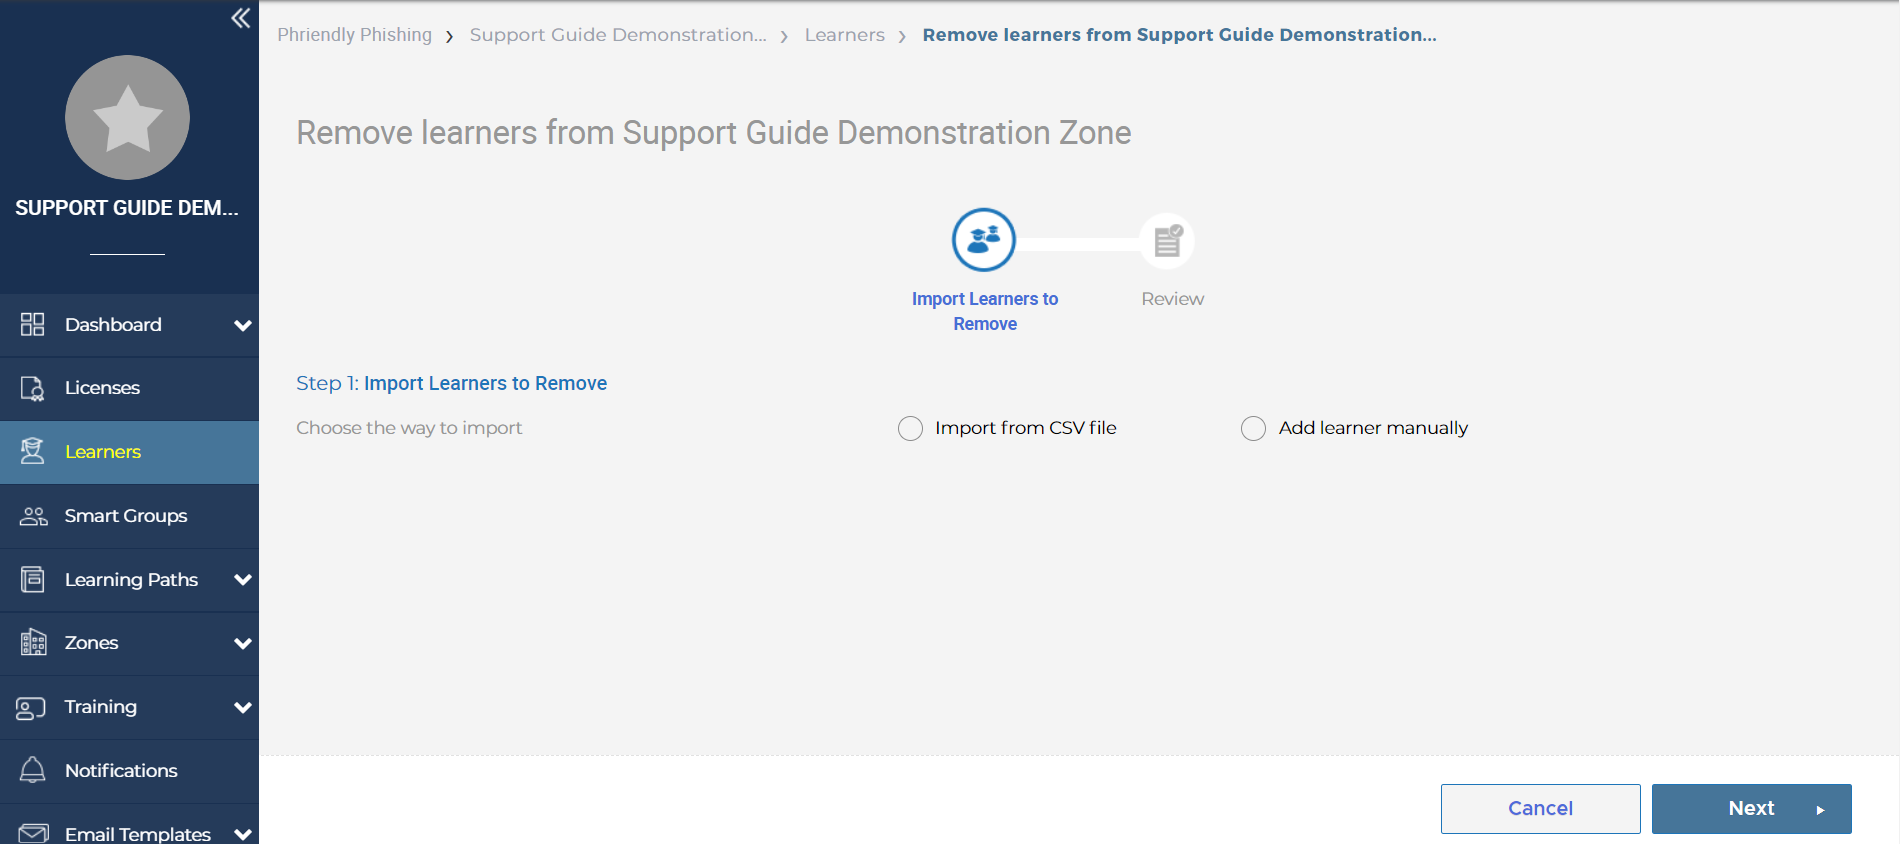The height and width of the screenshot is (844, 1900).
Task: Click the Email Templates envelope icon
Action: 33,833
